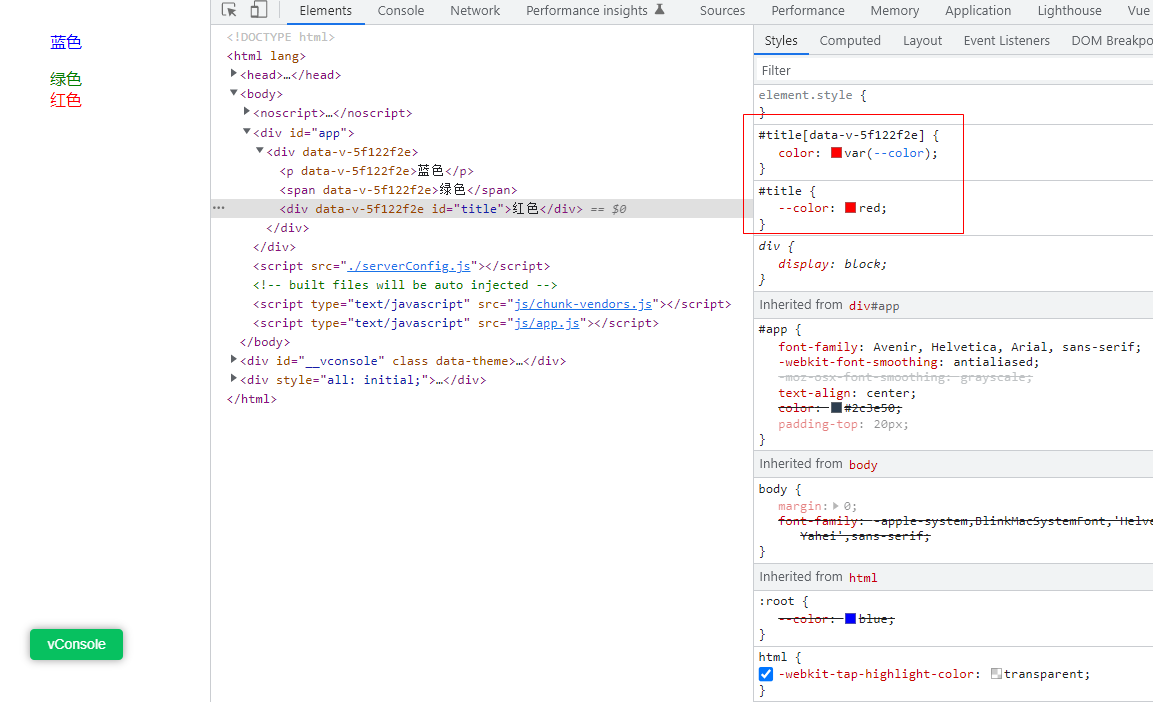The width and height of the screenshot is (1153, 702).
Task: Select the Styles sidebar tab
Action: point(781,40)
